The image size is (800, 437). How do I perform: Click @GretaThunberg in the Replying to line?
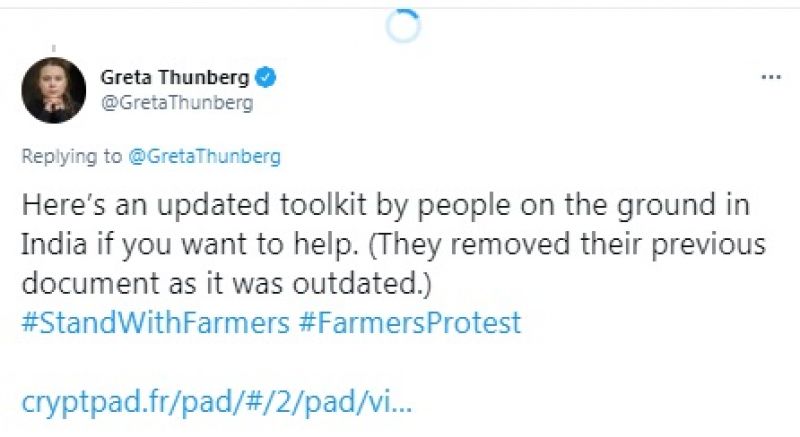point(204,156)
